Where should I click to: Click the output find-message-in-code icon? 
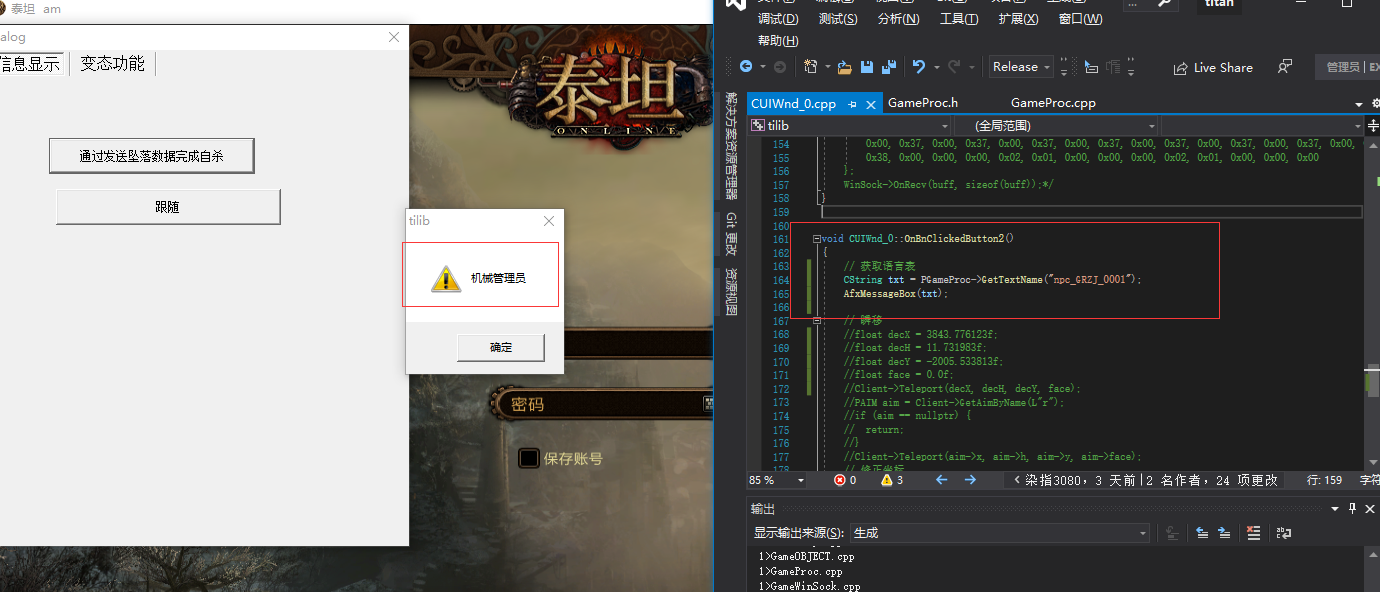coord(1171,533)
